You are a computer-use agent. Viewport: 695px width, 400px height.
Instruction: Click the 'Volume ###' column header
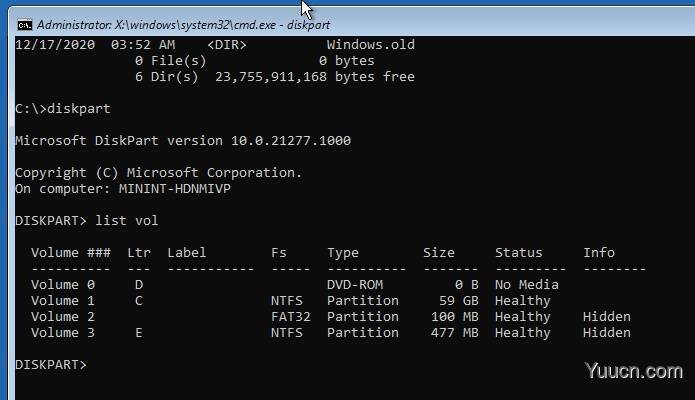70,252
